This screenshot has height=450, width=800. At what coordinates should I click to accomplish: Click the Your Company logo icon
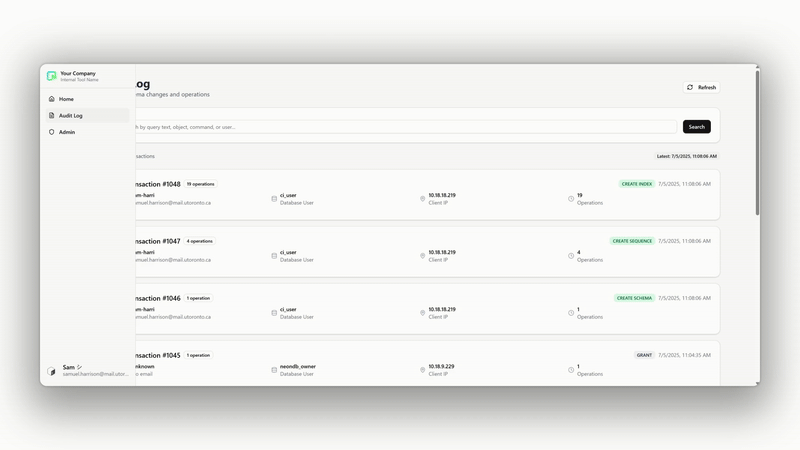click(52, 76)
